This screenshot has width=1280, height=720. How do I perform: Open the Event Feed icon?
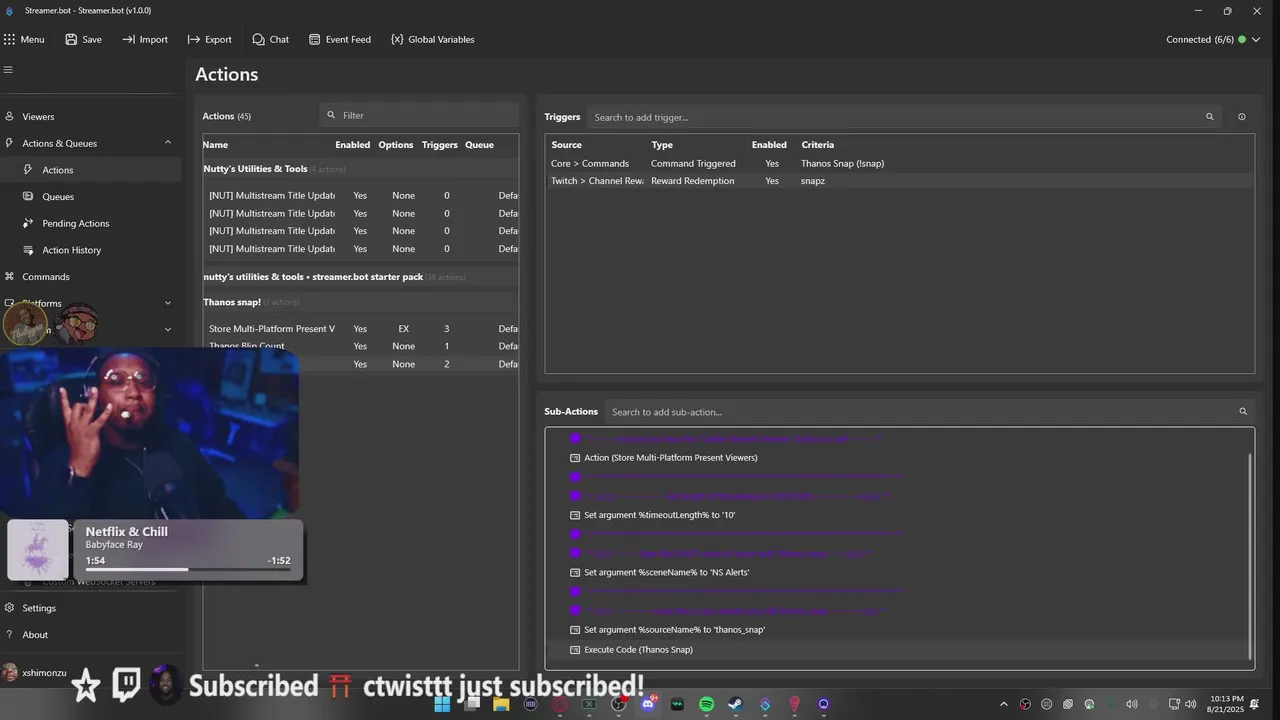[315, 40]
